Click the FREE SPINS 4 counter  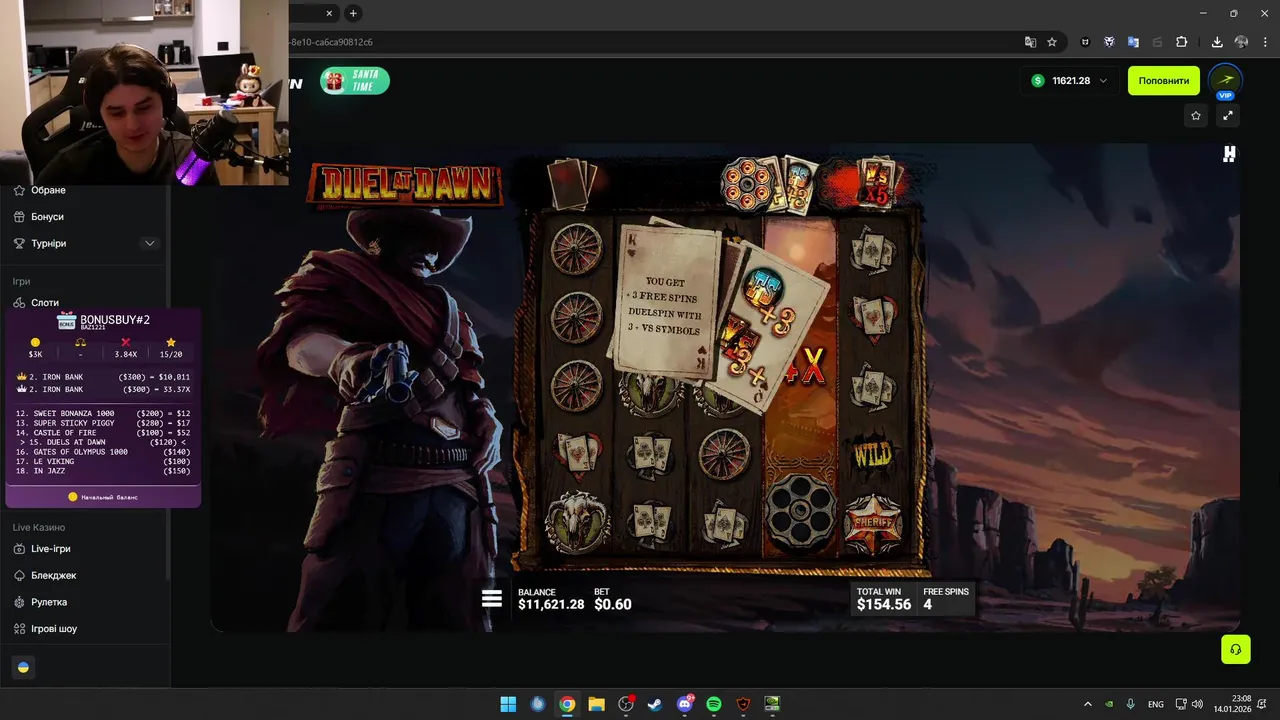946,599
